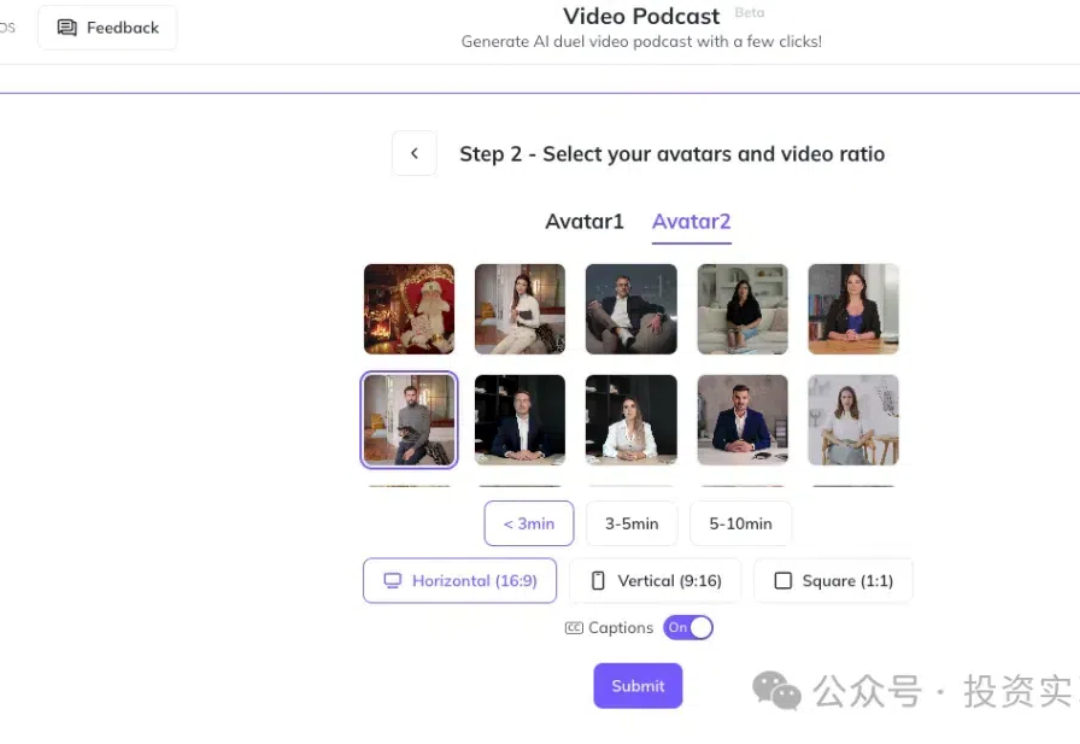Click the CC captions icon
The width and height of the screenshot is (1080, 744).
pos(574,628)
